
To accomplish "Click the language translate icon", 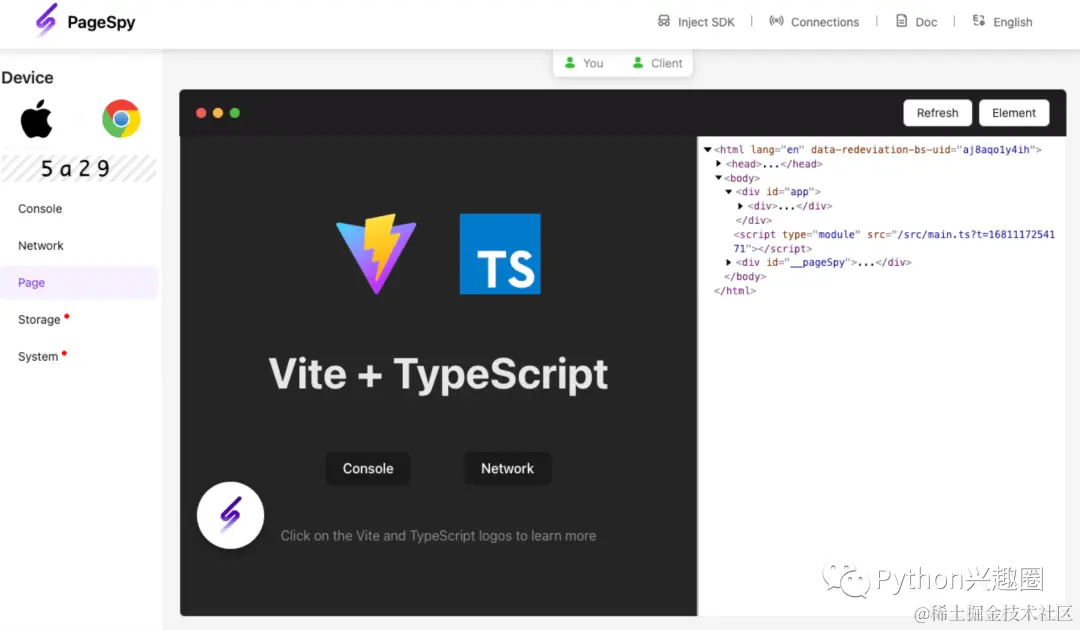I will tap(979, 21).
